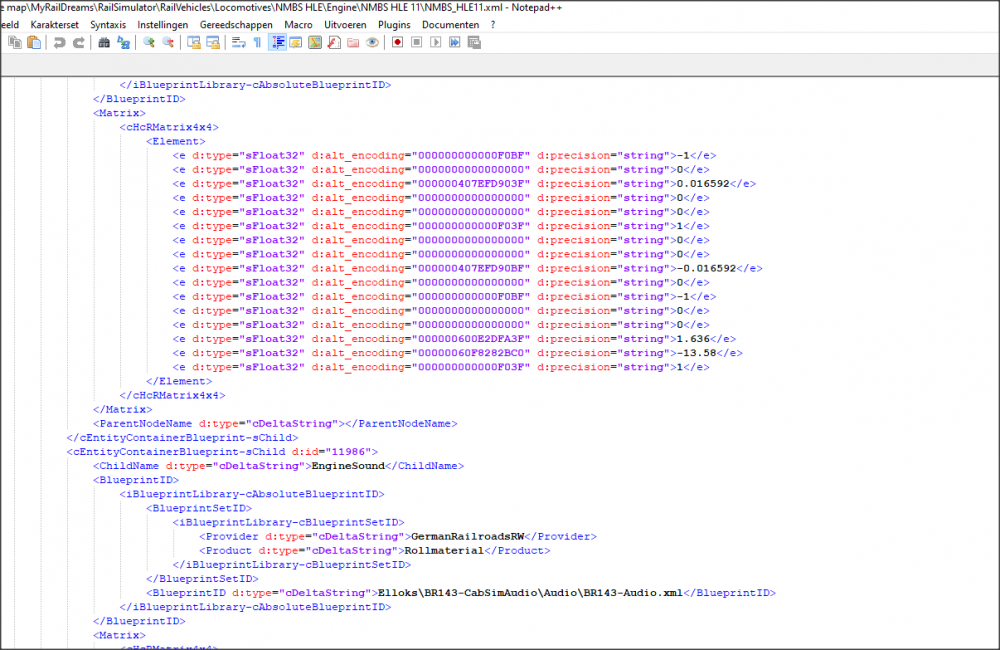Start macro recording with the red dot
The height and width of the screenshot is (650, 1000).
pos(397,42)
